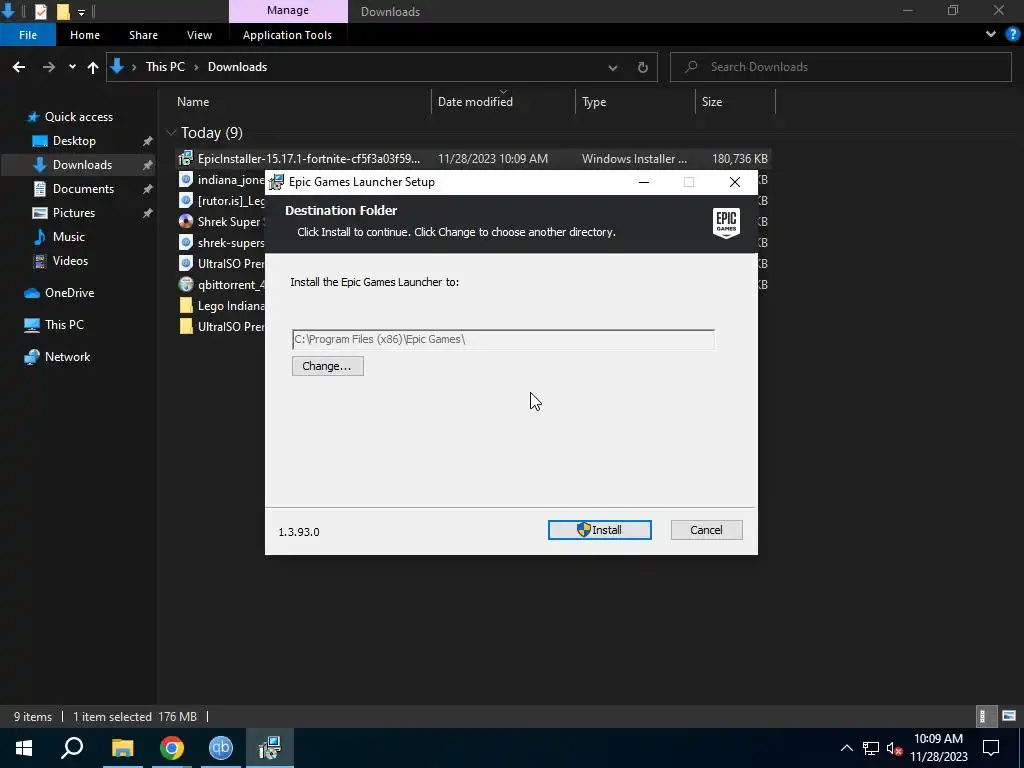
Task: Click the Search Downloads box
Action: click(x=840, y=67)
